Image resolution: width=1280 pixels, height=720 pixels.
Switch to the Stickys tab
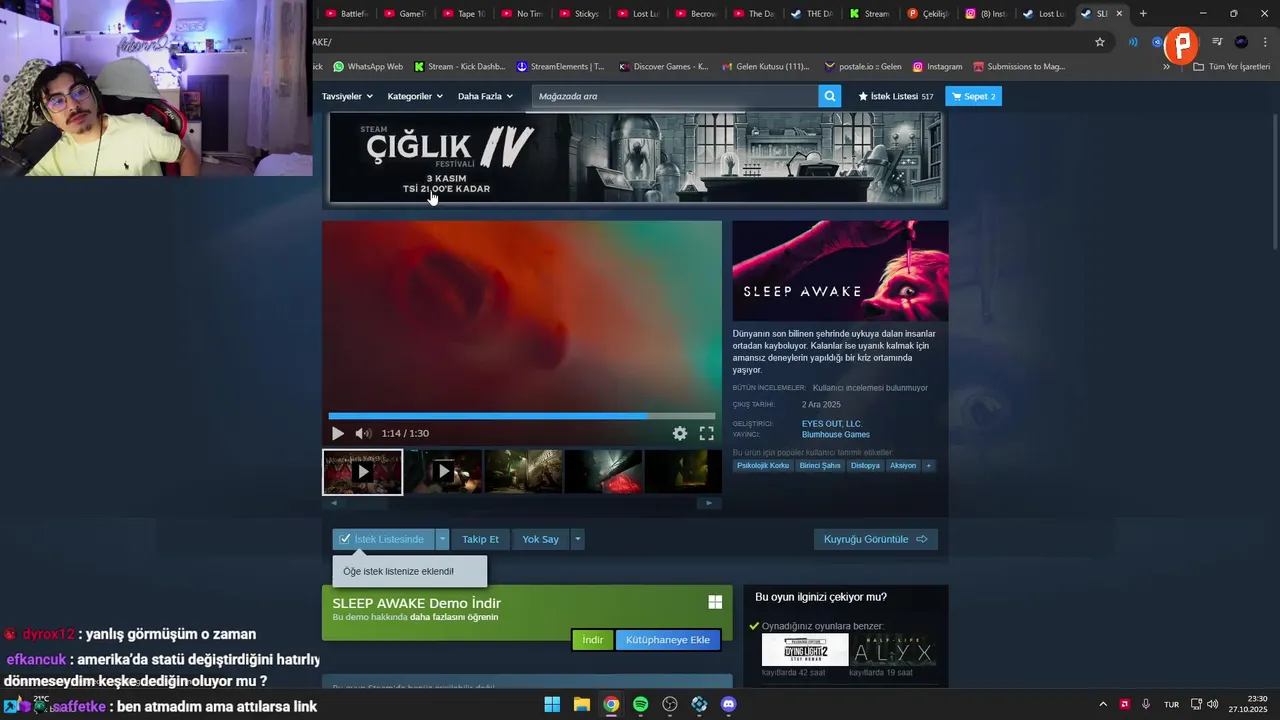pos(579,14)
